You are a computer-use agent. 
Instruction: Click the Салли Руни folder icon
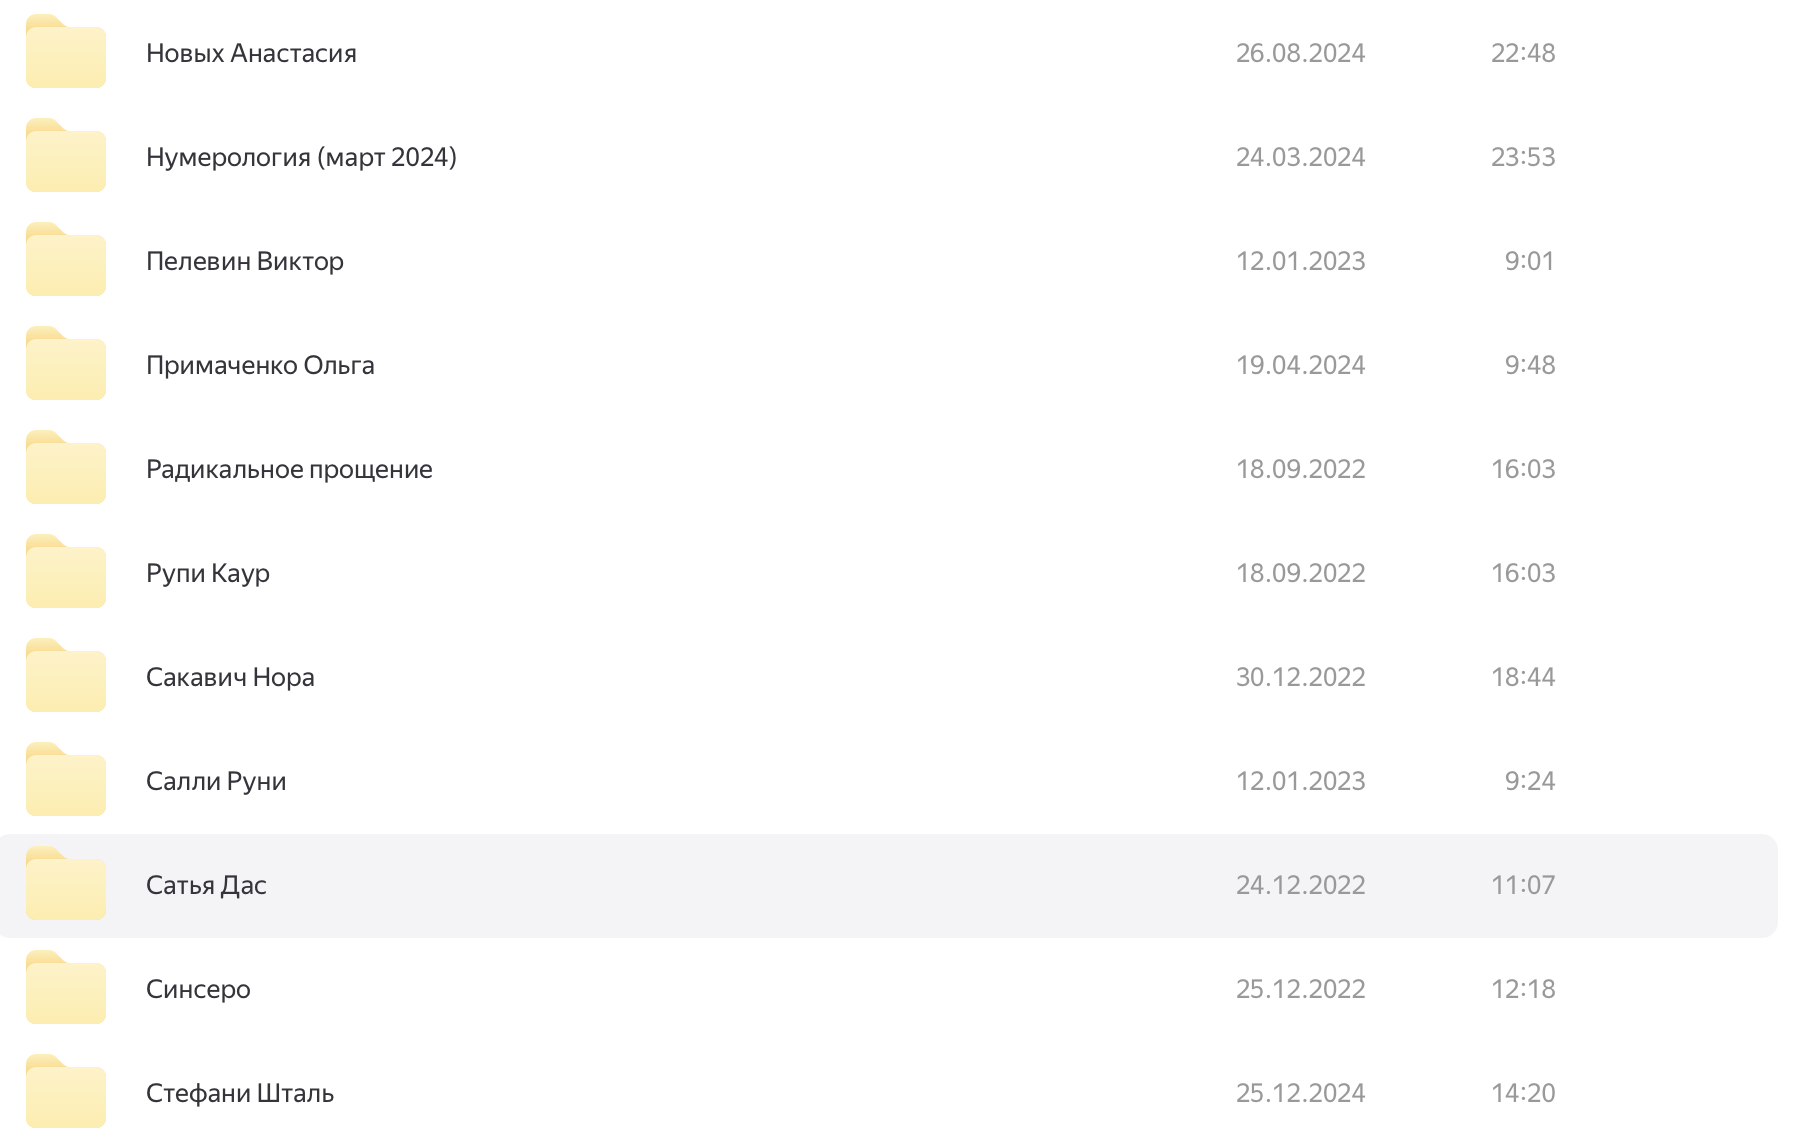pyautogui.click(x=66, y=781)
